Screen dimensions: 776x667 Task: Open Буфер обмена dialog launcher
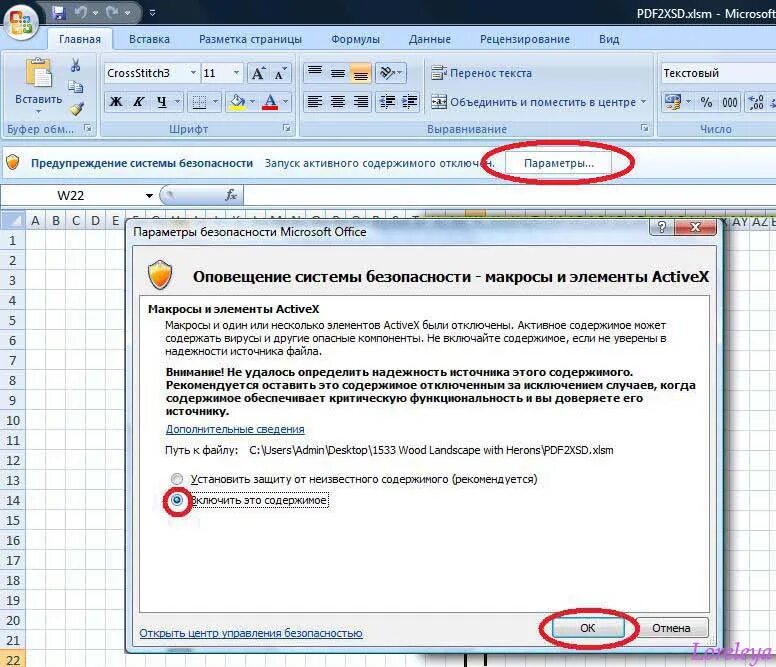(x=88, y=128)
